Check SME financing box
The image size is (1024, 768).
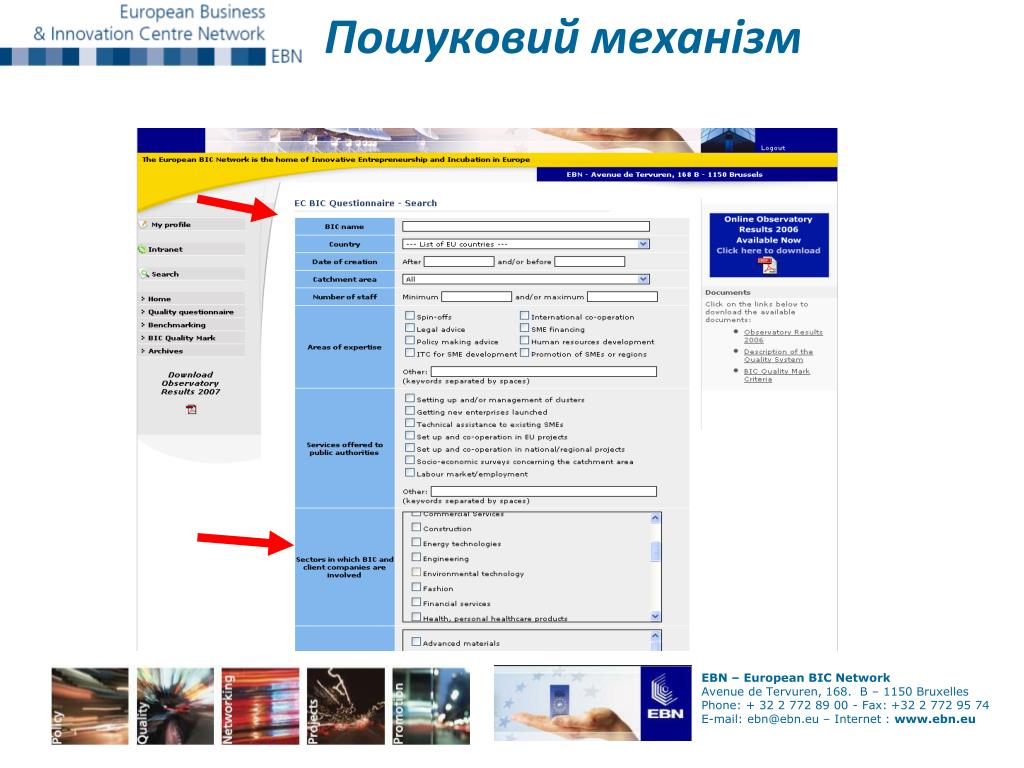pos(524,328)
